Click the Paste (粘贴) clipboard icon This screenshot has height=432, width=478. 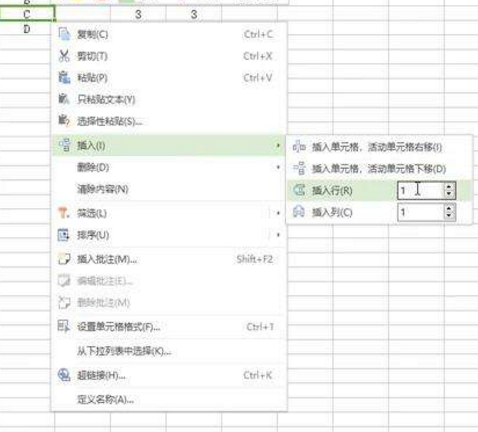[x=64, y=77]
